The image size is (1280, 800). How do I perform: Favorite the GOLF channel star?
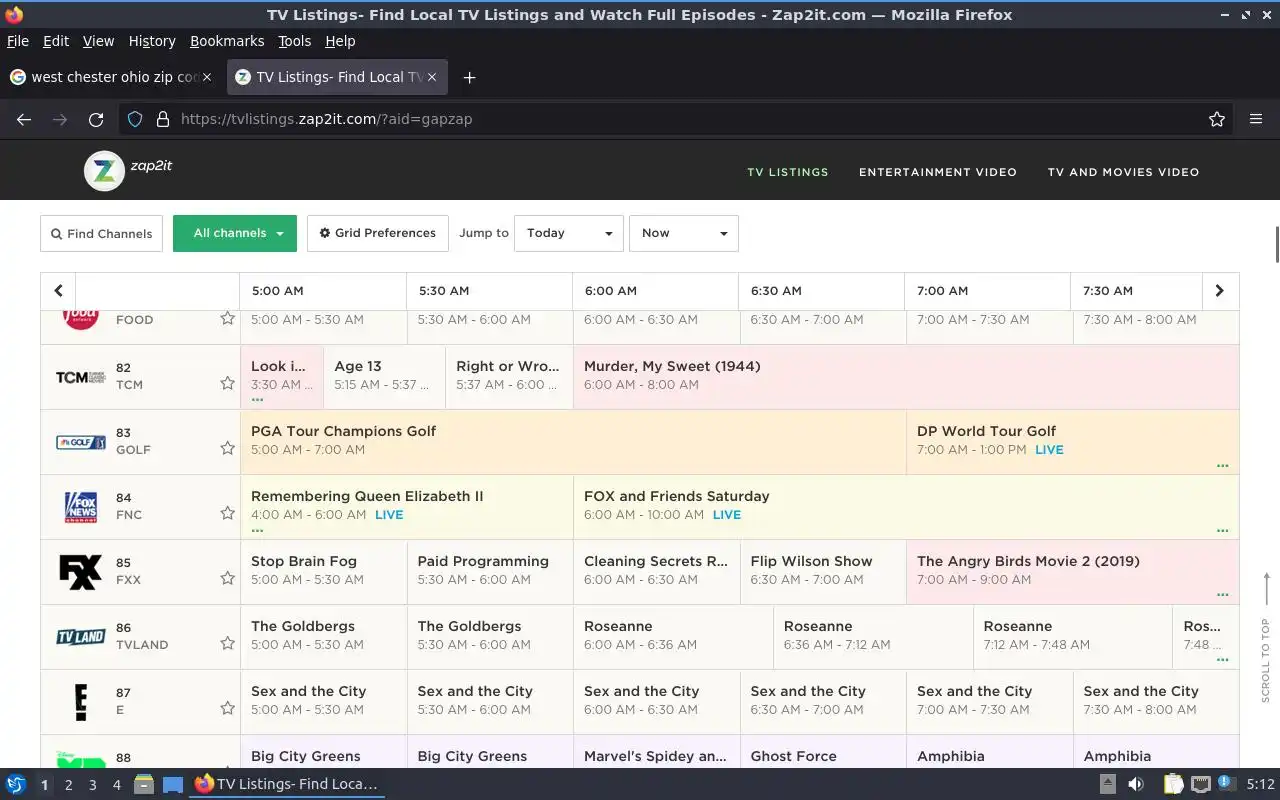(228, 448)
